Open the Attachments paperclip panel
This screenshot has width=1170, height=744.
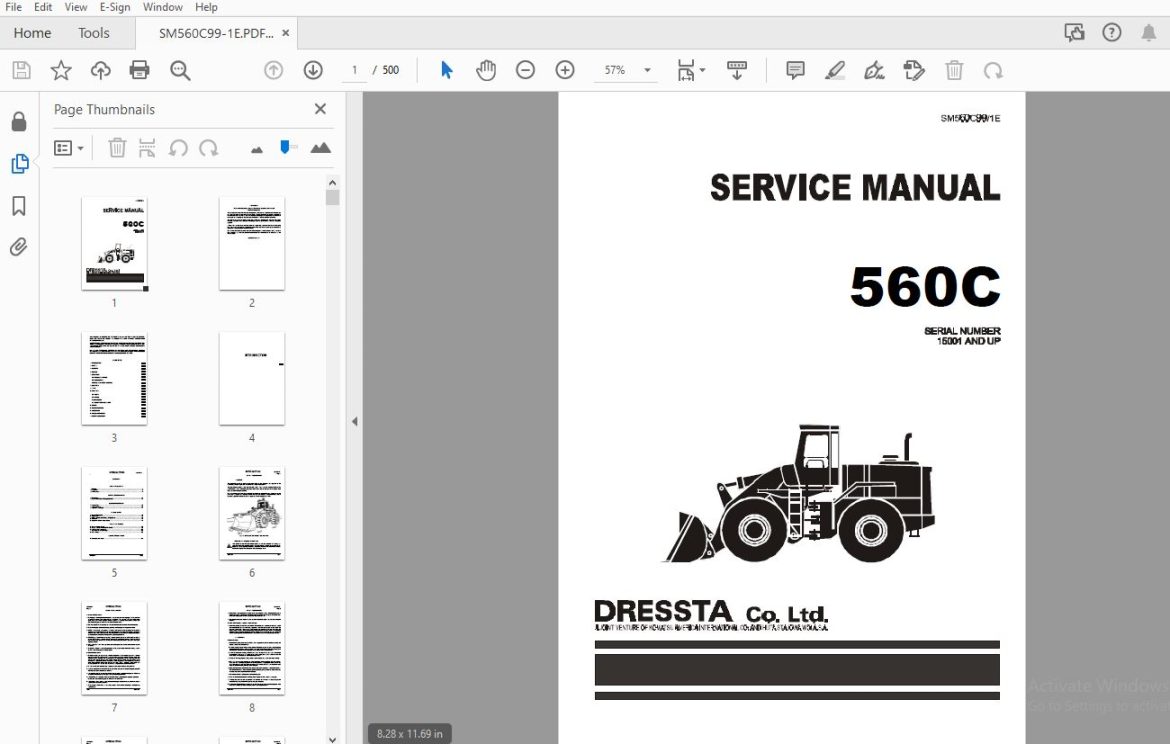tap(19, 247)
